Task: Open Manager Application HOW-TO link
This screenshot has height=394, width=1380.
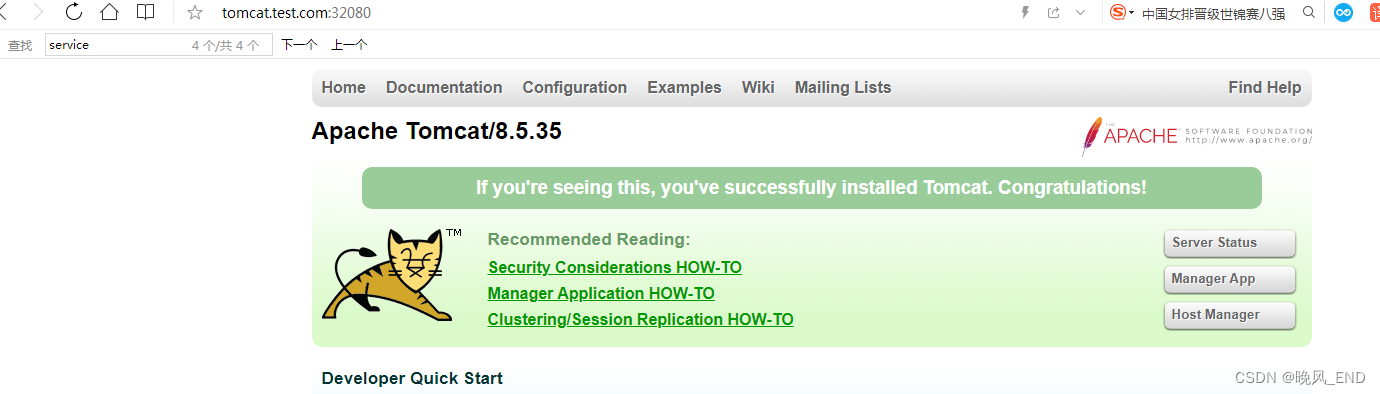Action: 601,294
